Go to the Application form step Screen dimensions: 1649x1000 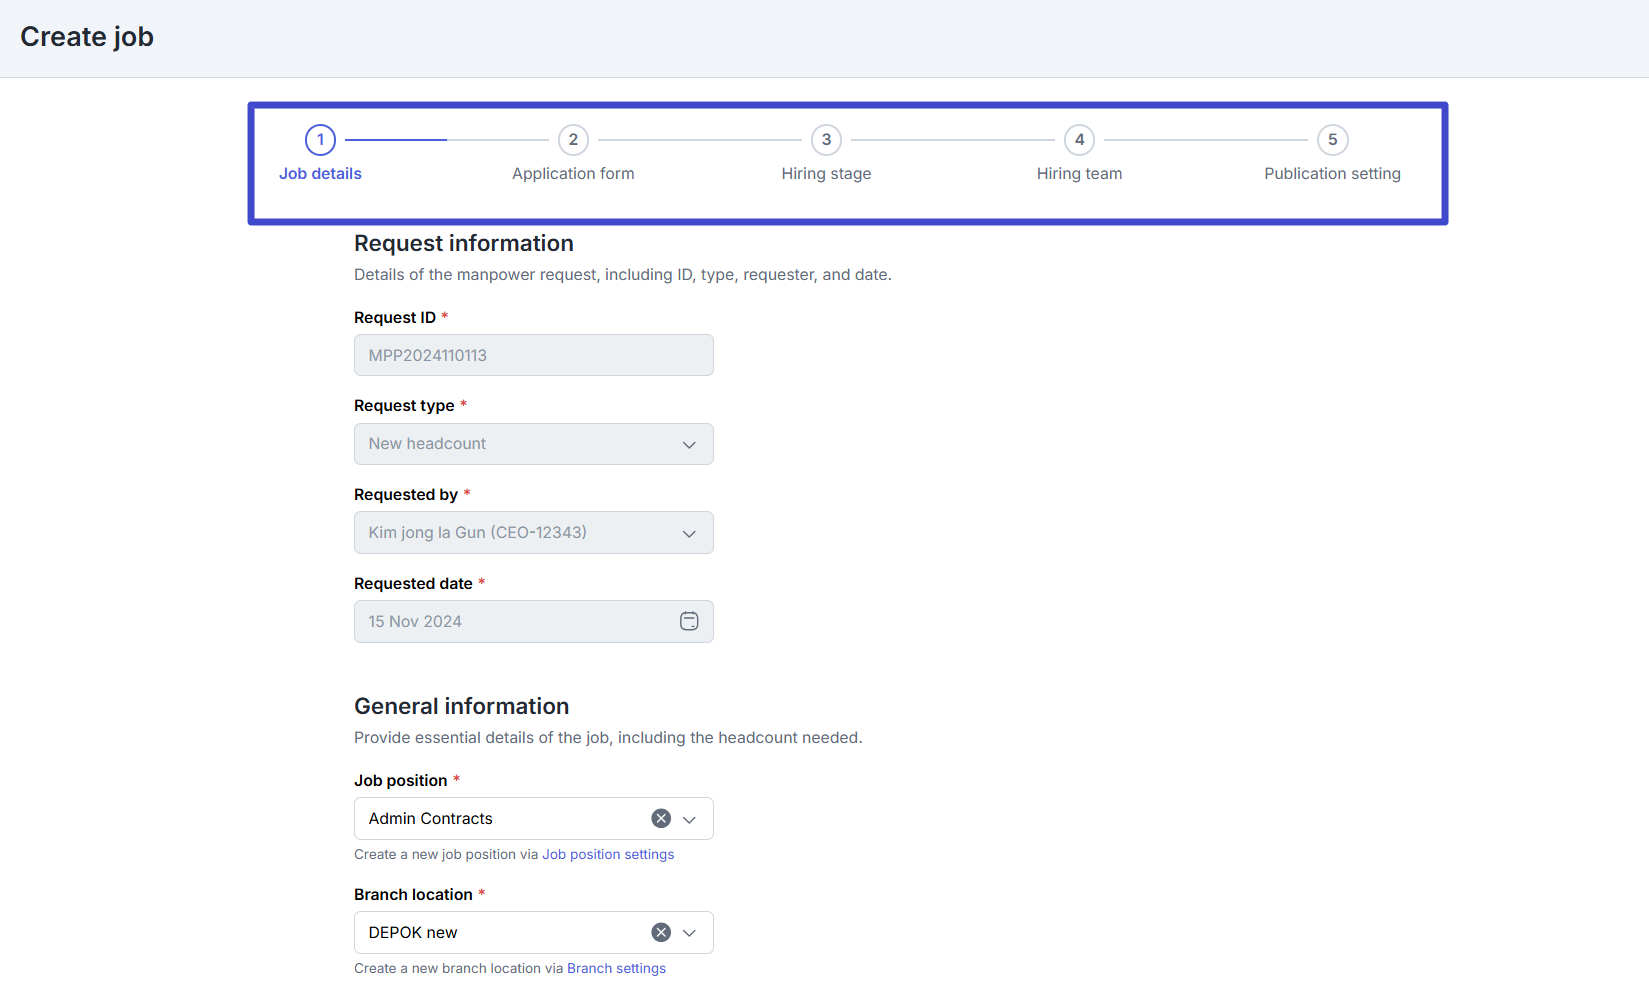point(573,174)
